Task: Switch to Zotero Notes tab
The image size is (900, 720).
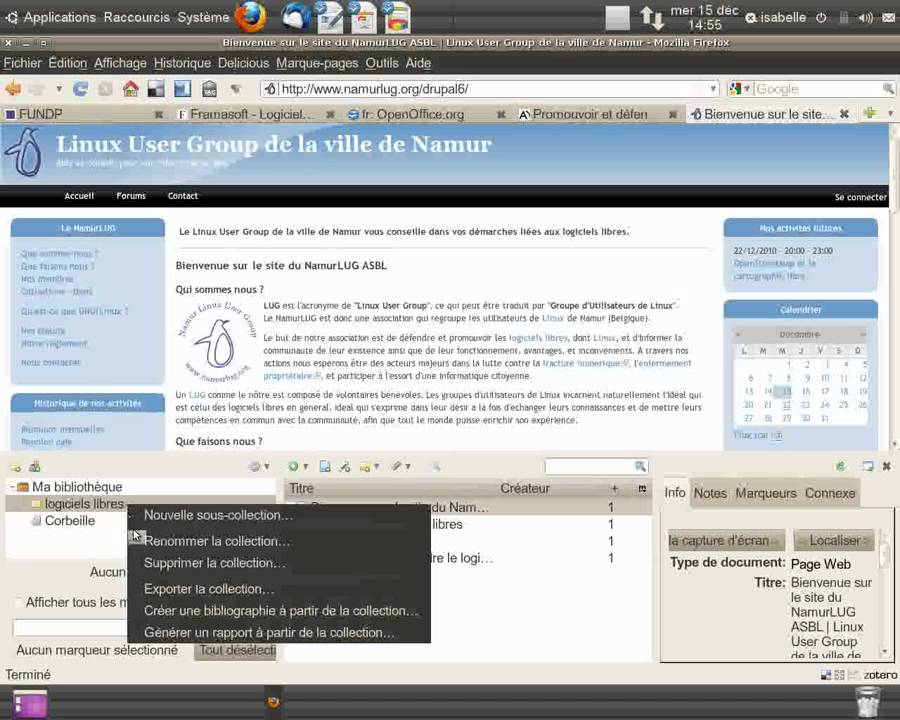Action: (x=710, y=493)
